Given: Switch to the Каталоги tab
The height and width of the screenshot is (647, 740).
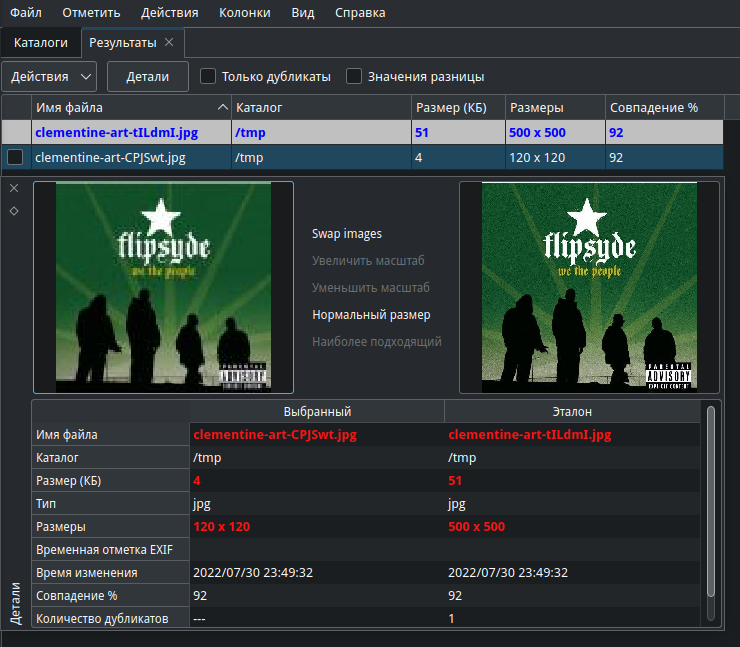Looking at the screenshot, I should (41, 43).
